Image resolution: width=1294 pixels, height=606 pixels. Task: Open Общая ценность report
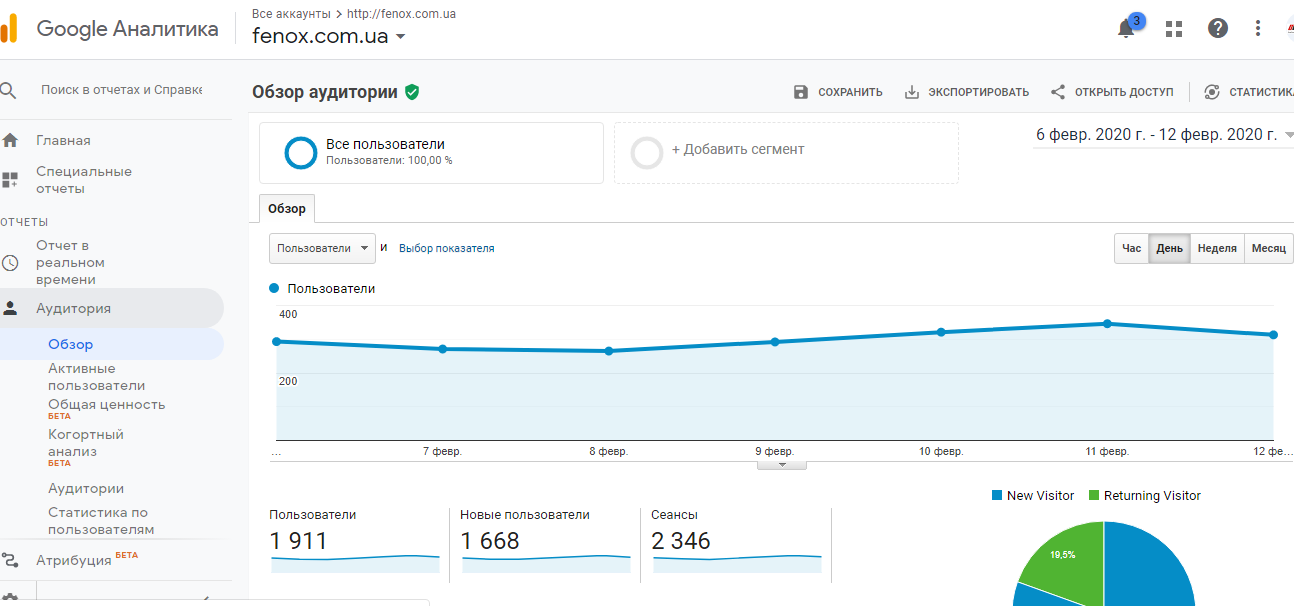107,405
